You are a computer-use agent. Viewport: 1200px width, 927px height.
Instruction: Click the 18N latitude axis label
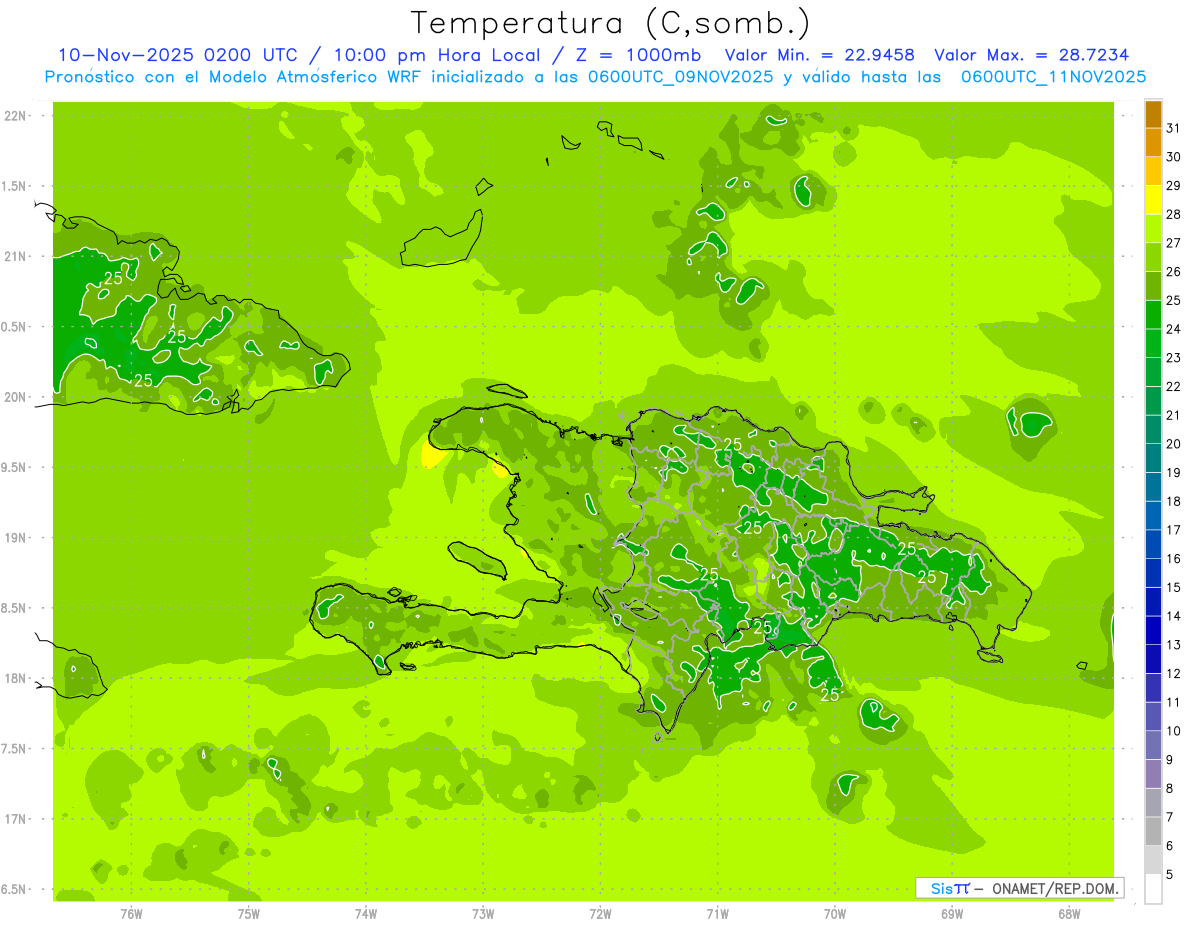tap(15, 678)
